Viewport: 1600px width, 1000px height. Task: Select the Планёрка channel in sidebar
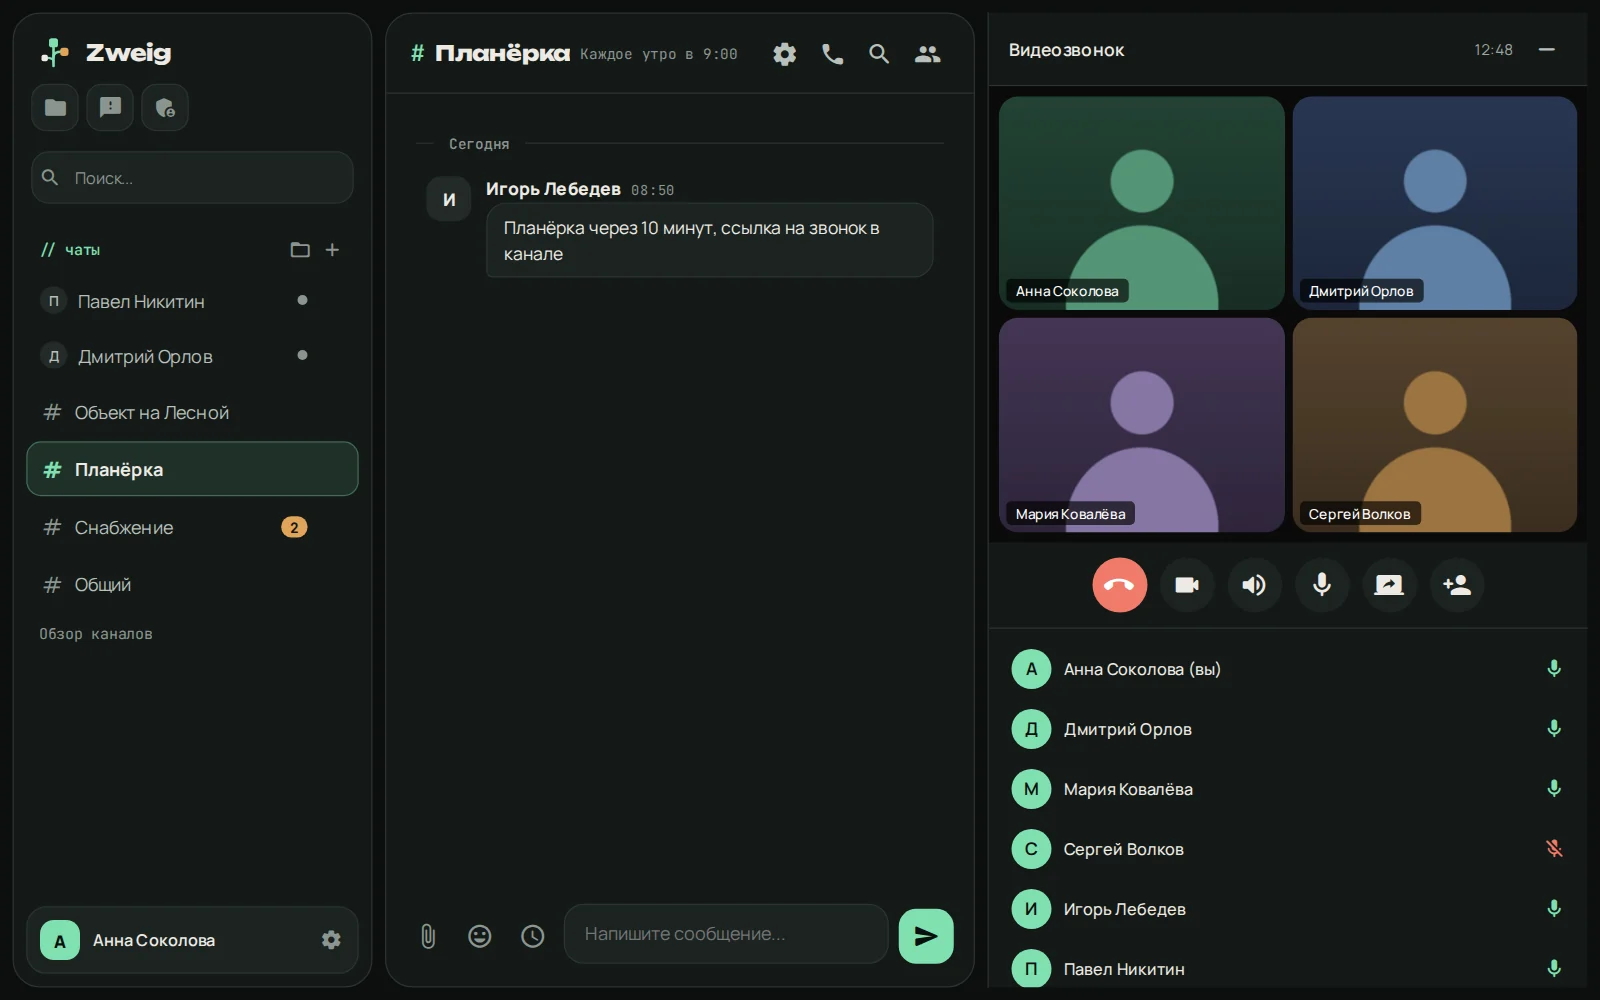click(192, 469)
